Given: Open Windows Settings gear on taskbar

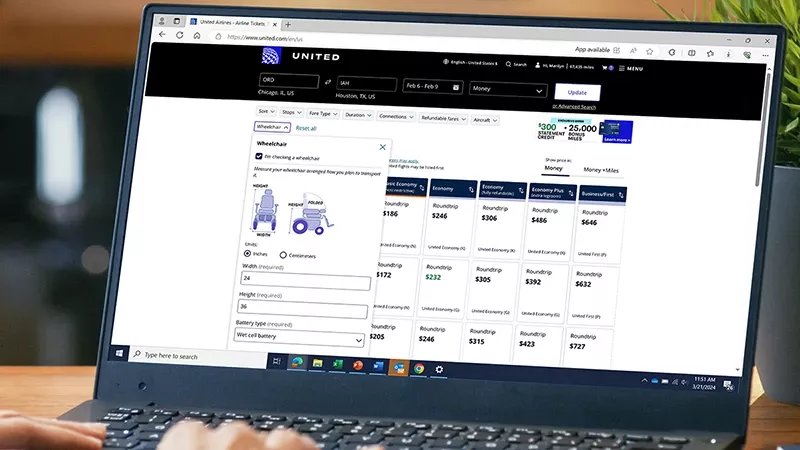Looking at the screenshot, I should 439,369.
